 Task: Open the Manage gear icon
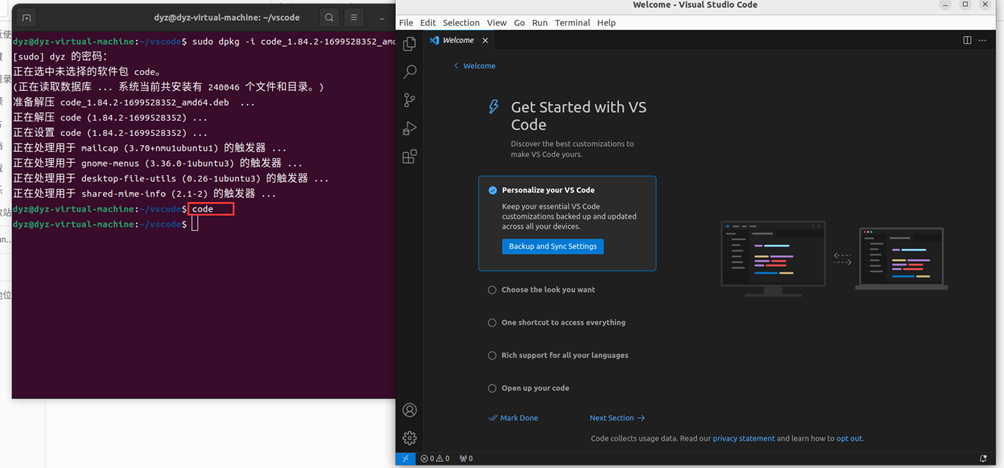[410, 438]
